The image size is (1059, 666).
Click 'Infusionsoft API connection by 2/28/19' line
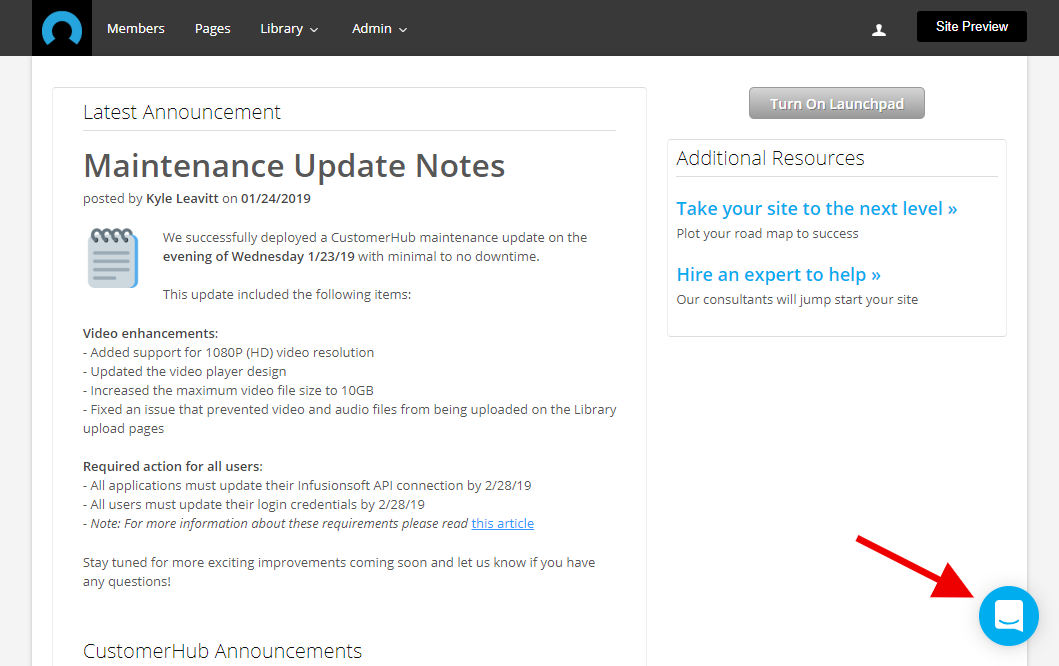(x=307, y=486)
